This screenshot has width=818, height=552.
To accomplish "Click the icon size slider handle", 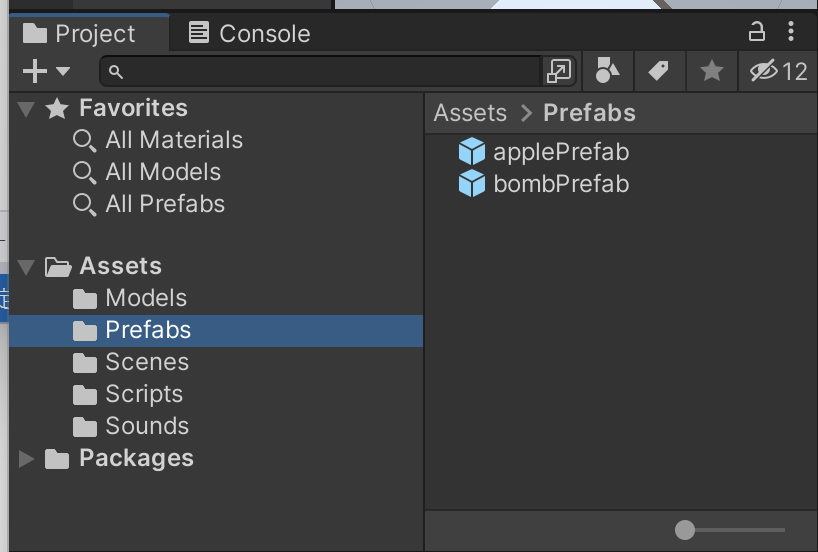I will [684, 530].
